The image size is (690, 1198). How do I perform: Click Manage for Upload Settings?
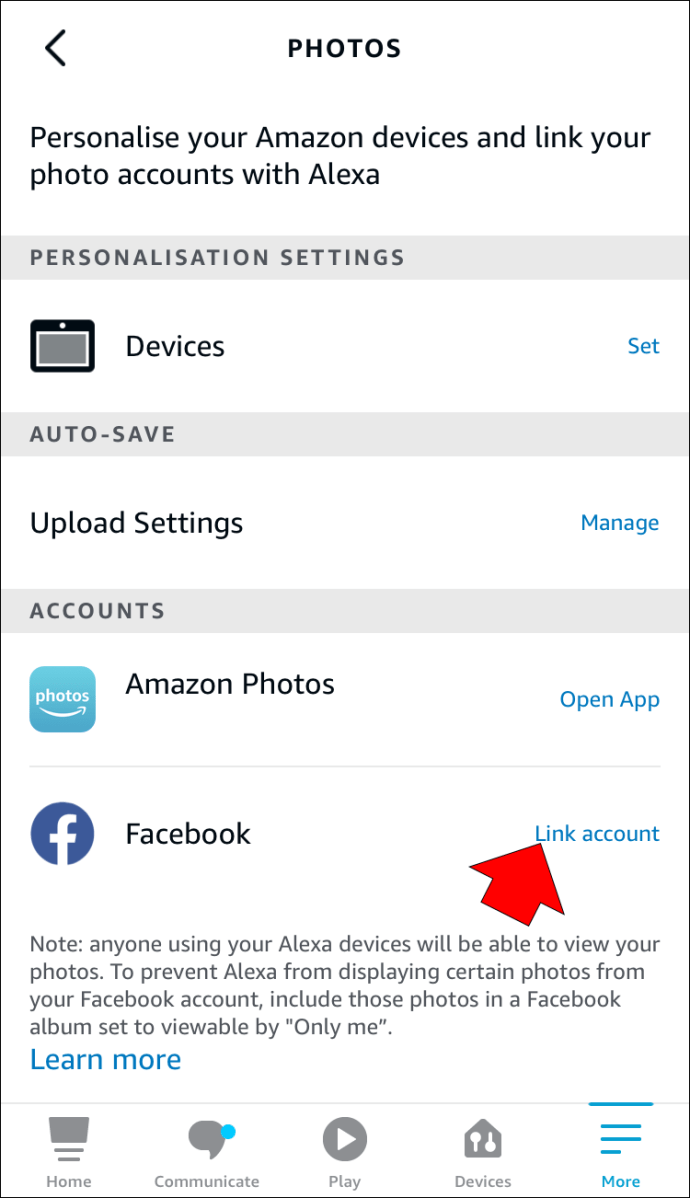(620, 523)
